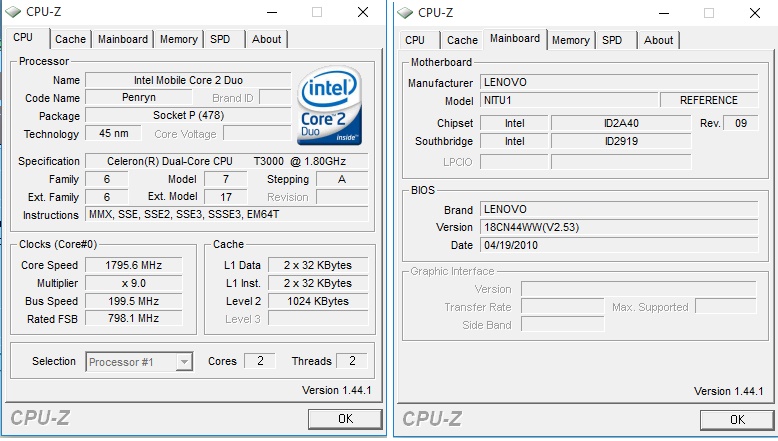The image size is (778, 441).
Task: Open Cache tab in right window
Action: [462, 40]
